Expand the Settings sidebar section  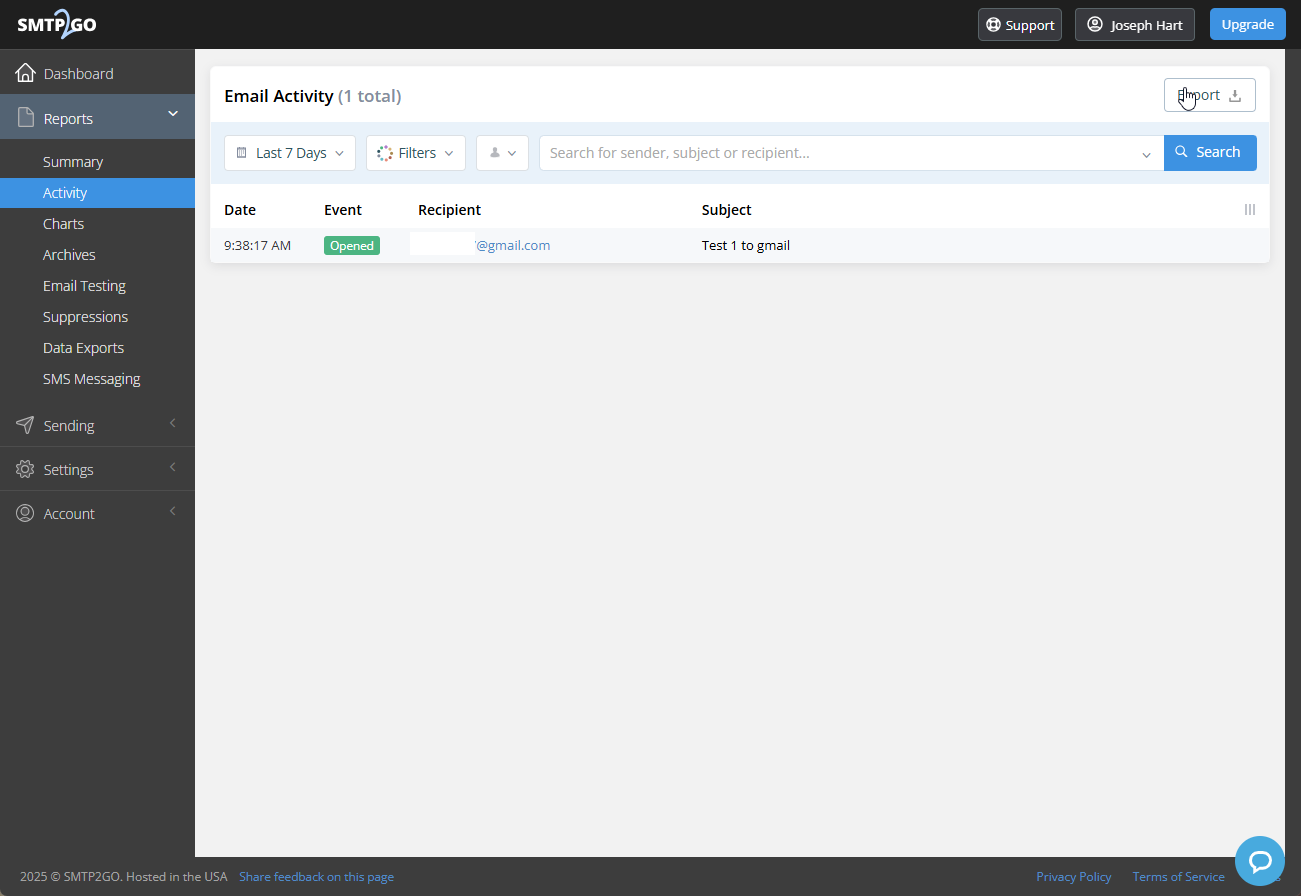click(97, 469)
